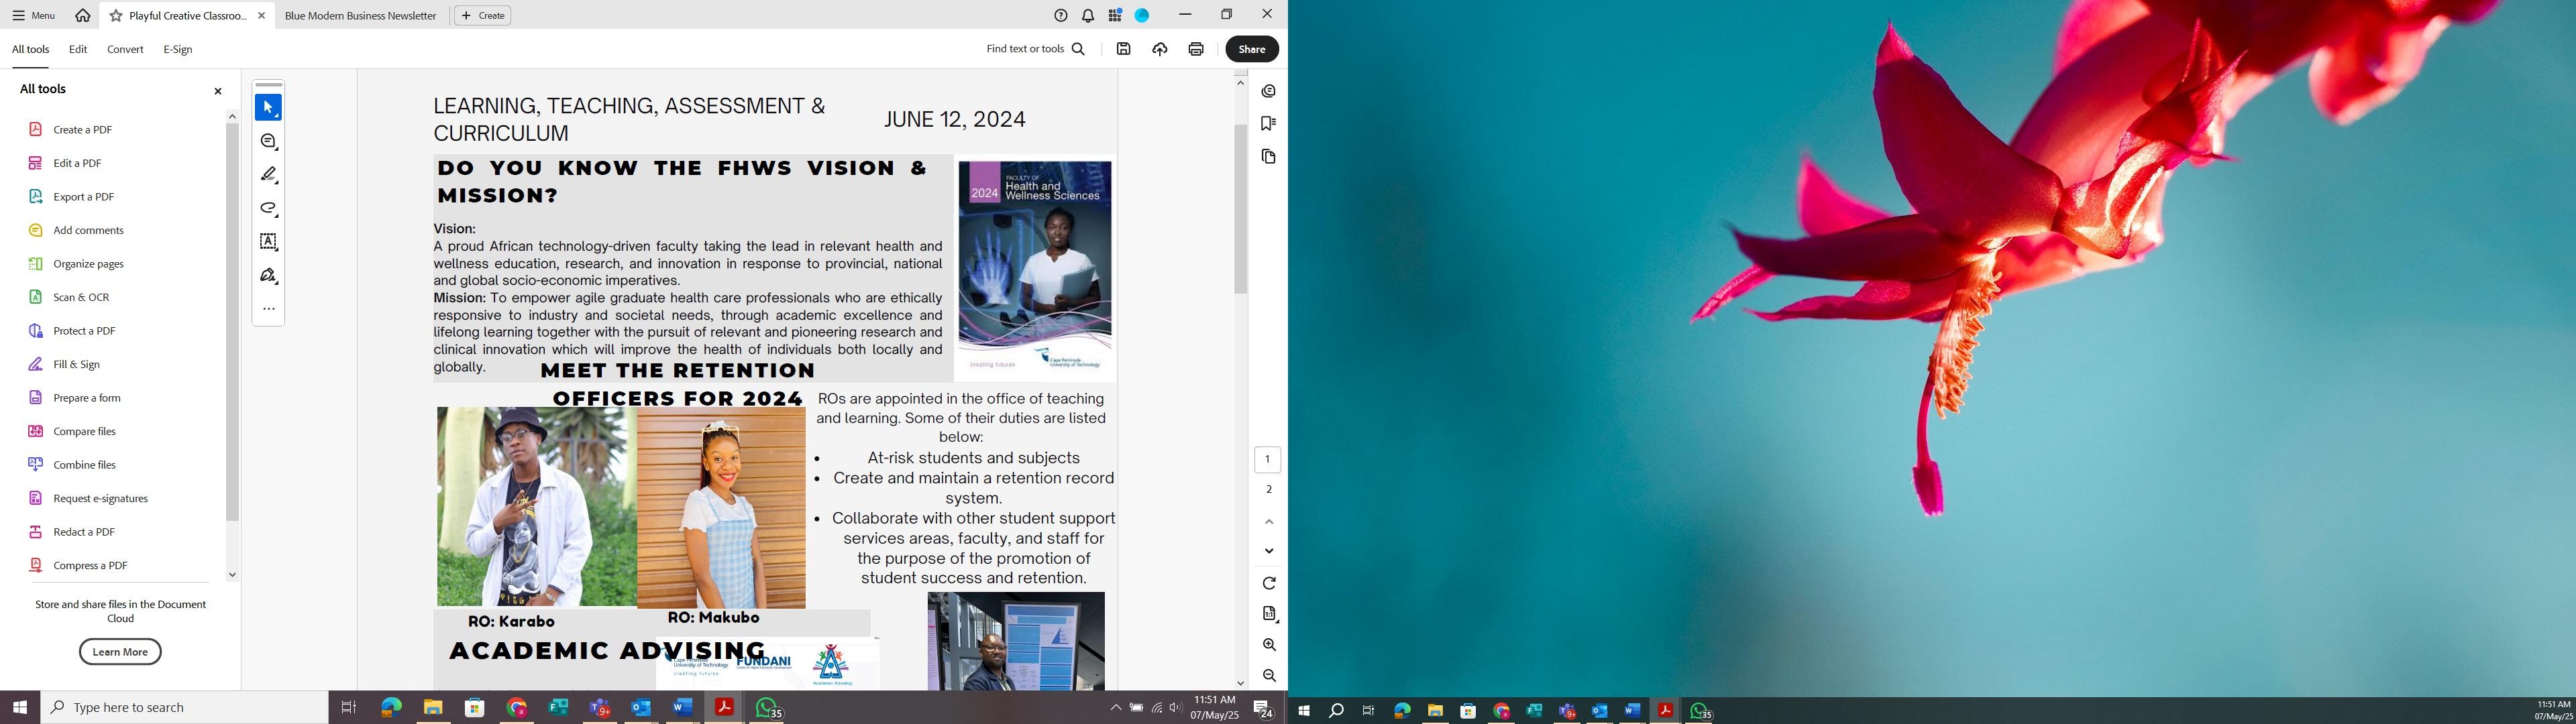
Task: Click the upload to cloud icon
Action: [x=1159, y=49]
